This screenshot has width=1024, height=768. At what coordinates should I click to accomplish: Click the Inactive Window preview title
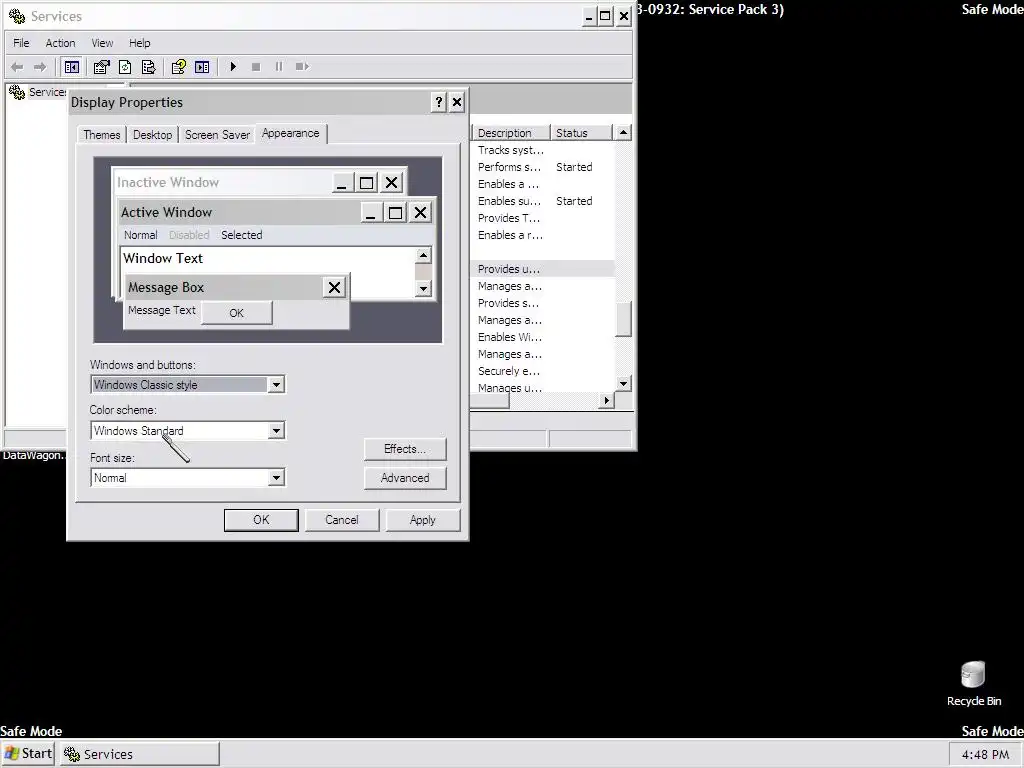click(168, 182)
